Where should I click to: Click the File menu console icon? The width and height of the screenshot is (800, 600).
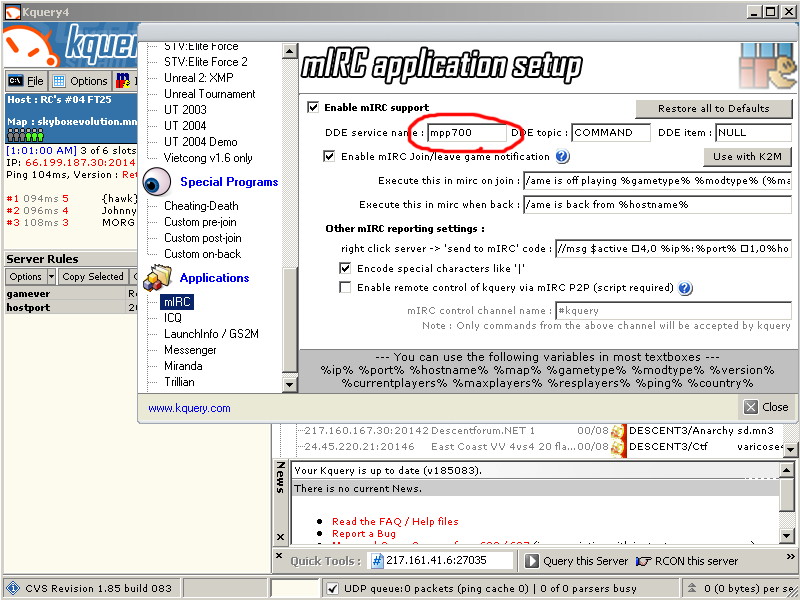[16, 81]
